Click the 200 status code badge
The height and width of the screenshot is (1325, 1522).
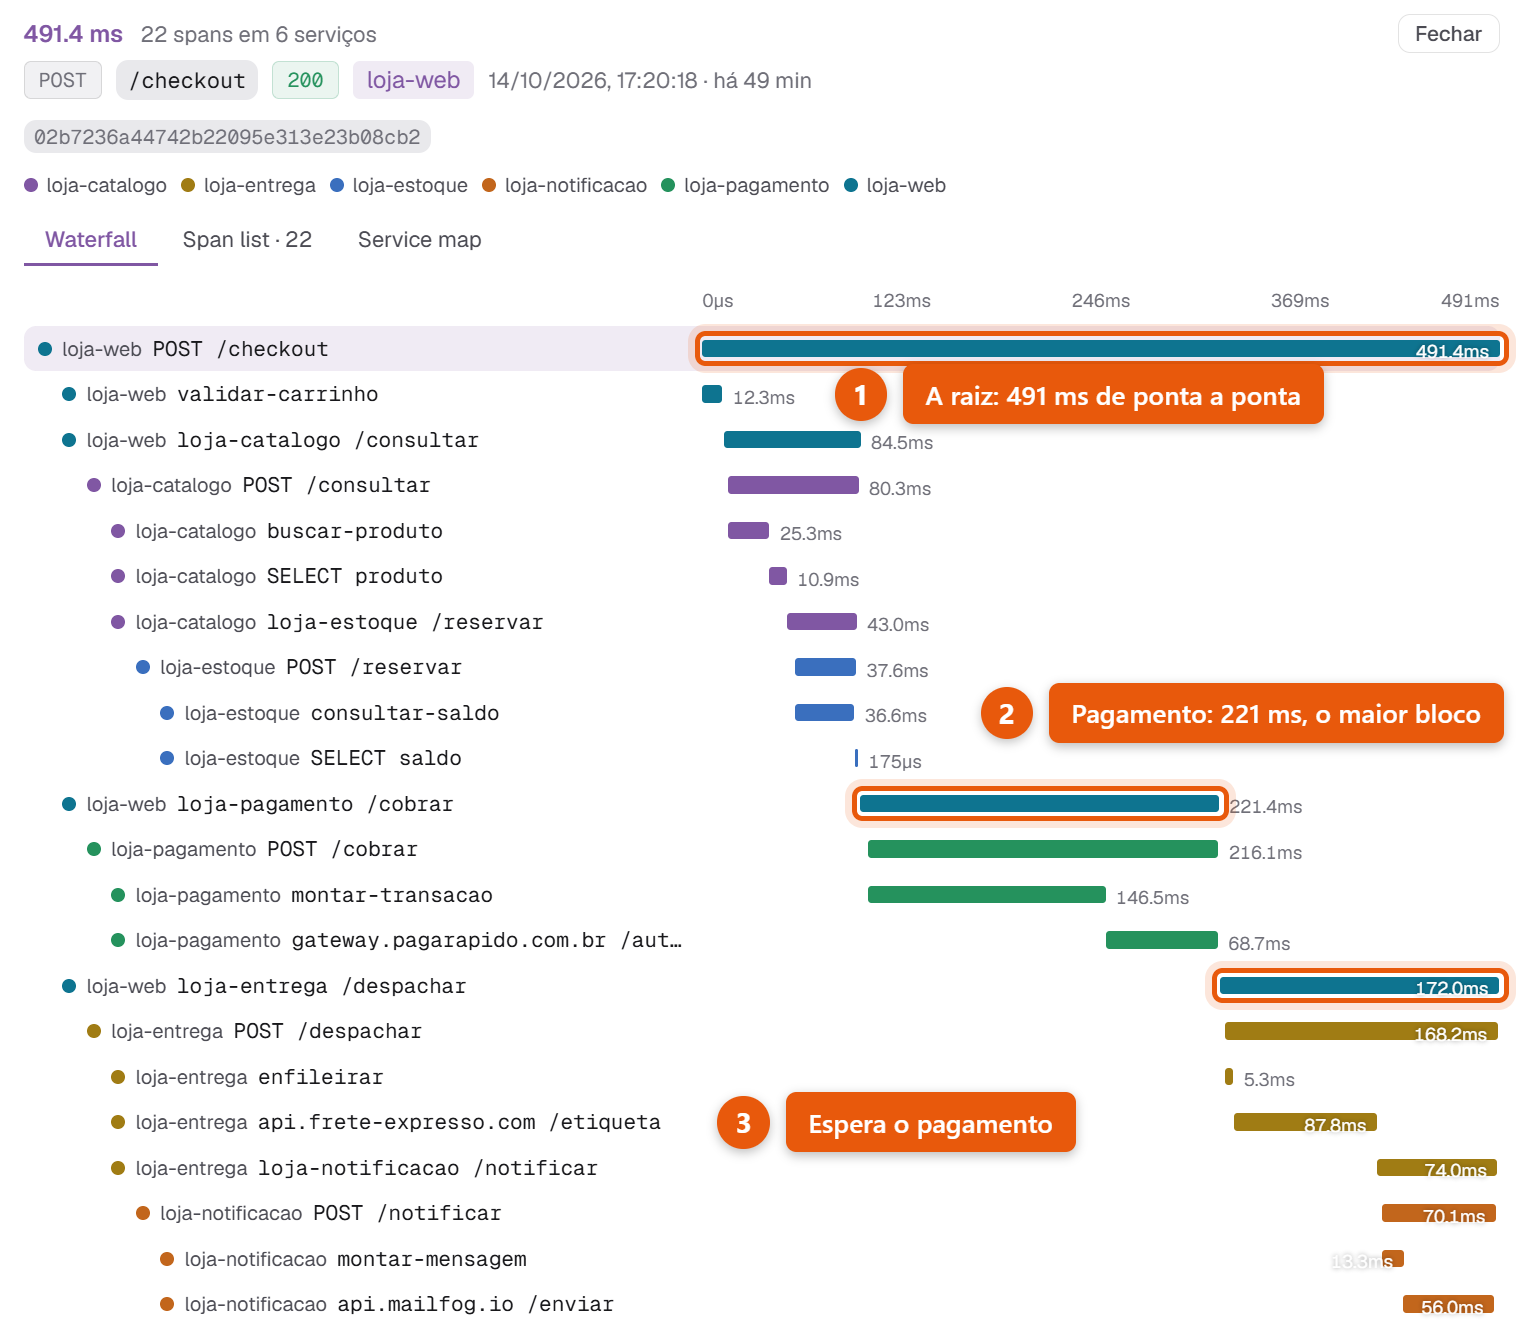point(305,80)
